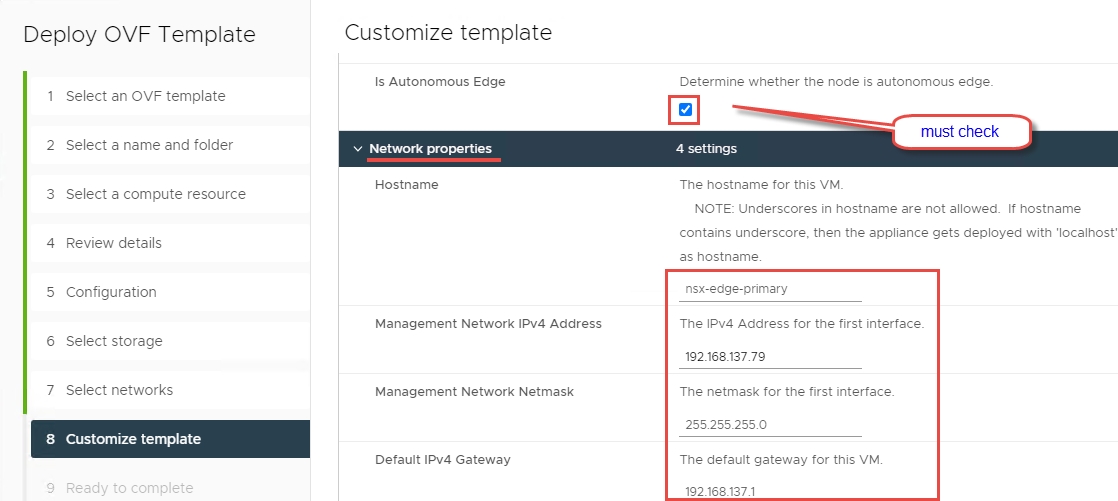Click the hostname field containing nsx-edge-primary
The width and height of the screenshot is (1118, 501).
(x=769, y=289)
